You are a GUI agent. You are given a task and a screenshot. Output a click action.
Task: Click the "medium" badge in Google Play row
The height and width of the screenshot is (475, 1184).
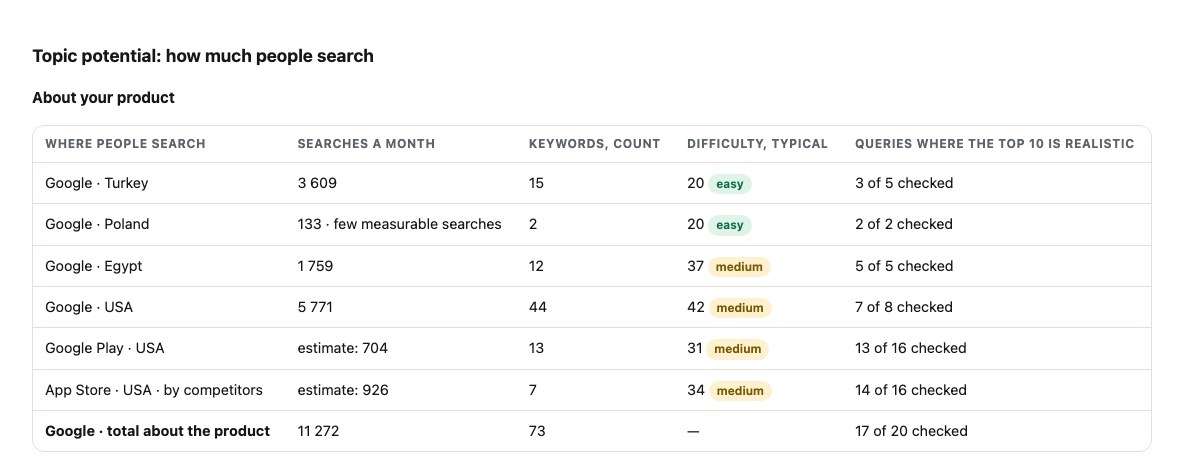click(738, 349)
